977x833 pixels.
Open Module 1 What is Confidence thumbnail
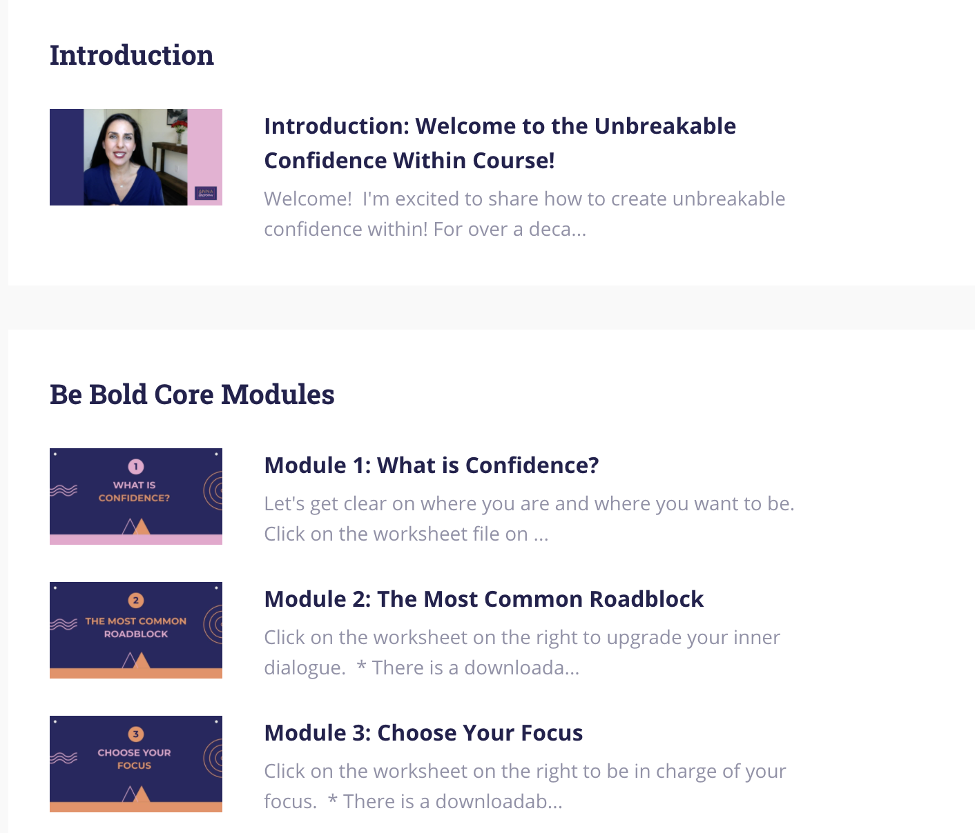[x=136, y=497]
